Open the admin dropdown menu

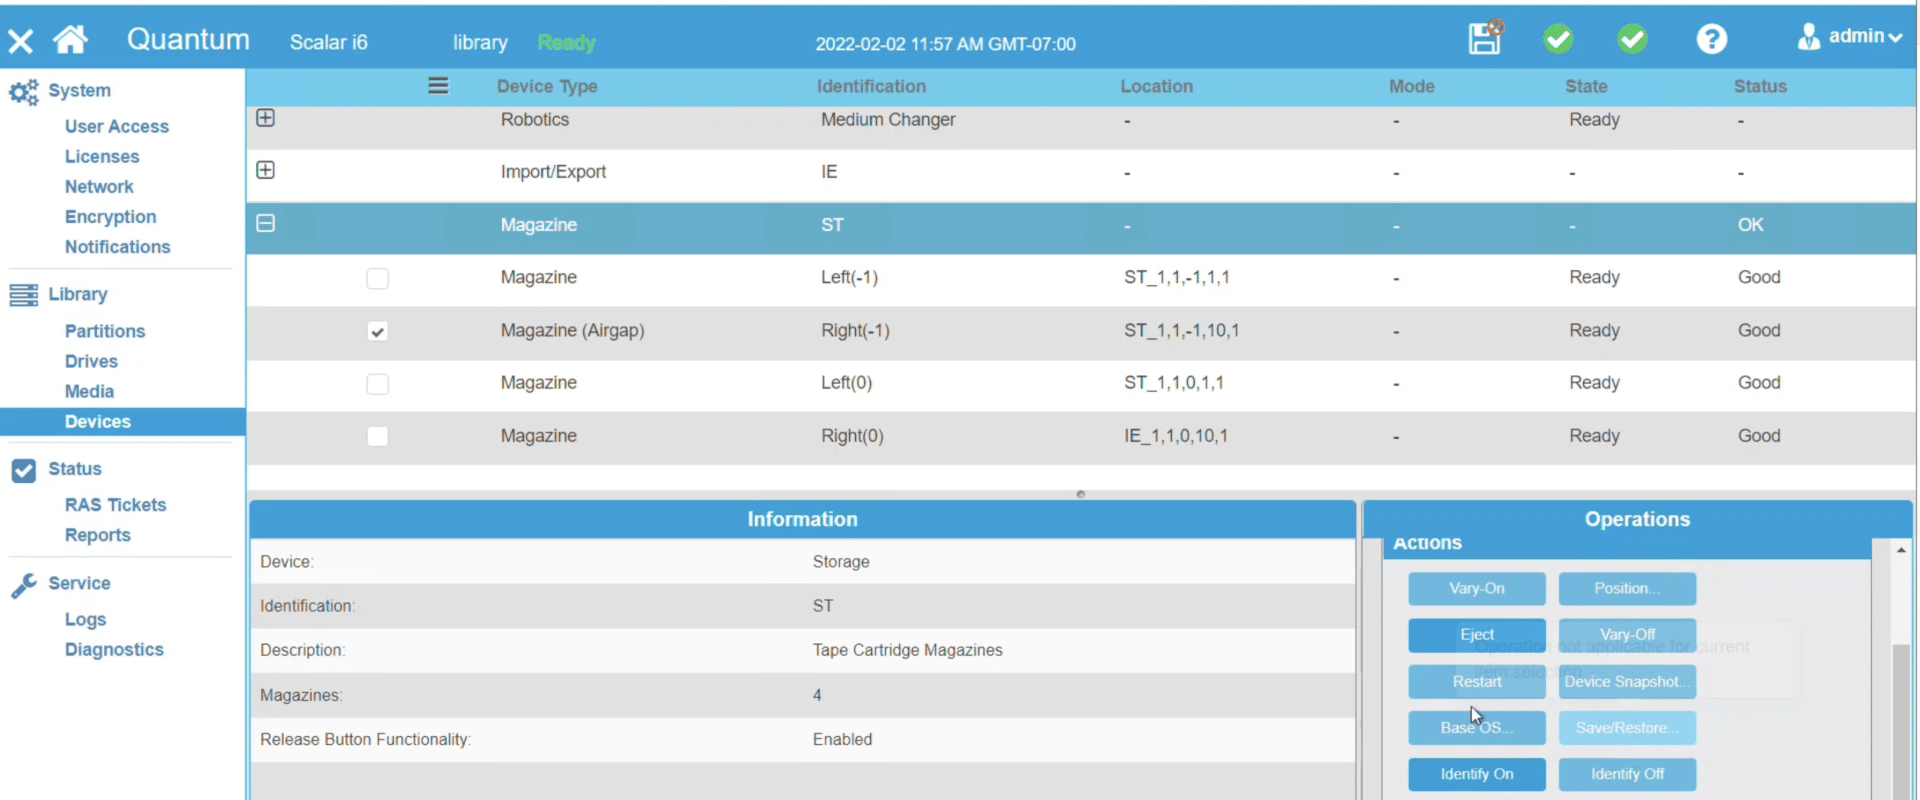click(x=1865, y=37)
